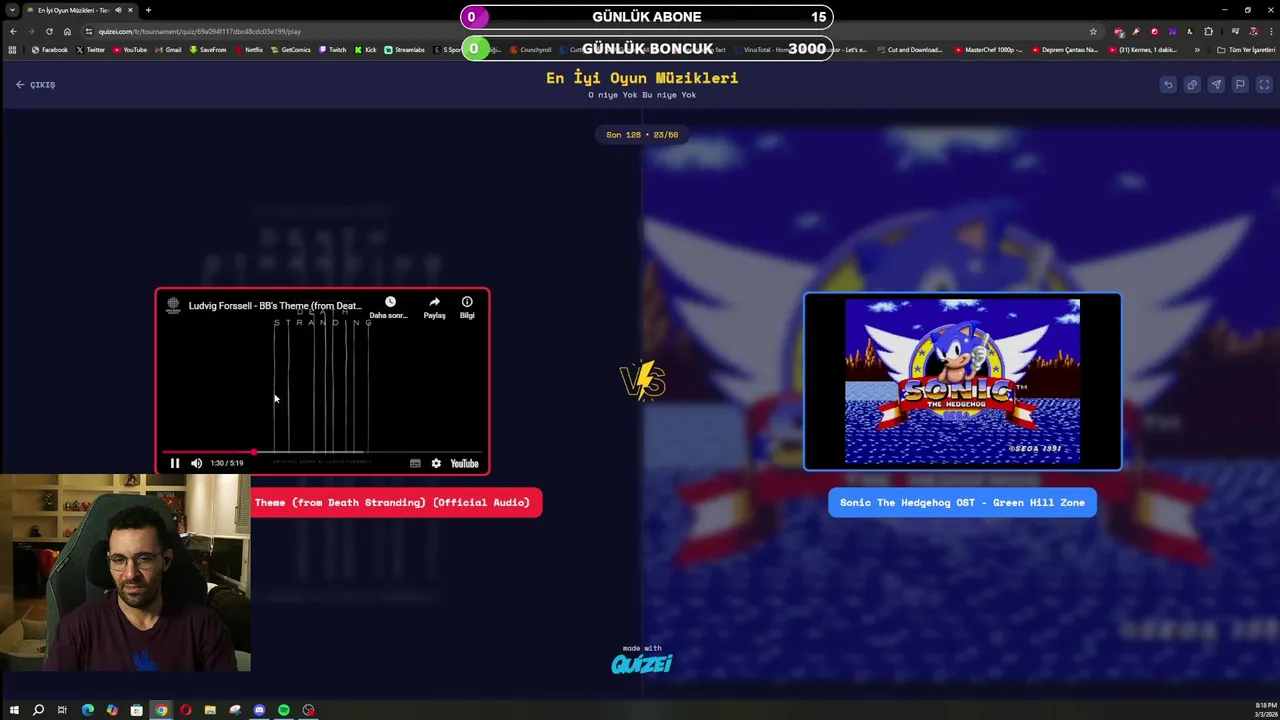1280x720 pixels.
Task: Open the Twitch bookmark
Action: (x=333, y=50)
